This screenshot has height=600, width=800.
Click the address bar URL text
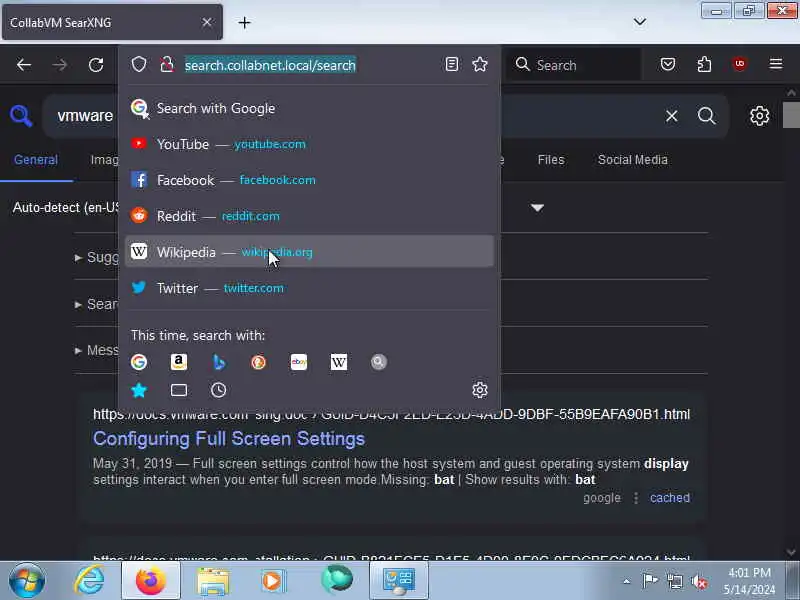[x=270, y=65]
